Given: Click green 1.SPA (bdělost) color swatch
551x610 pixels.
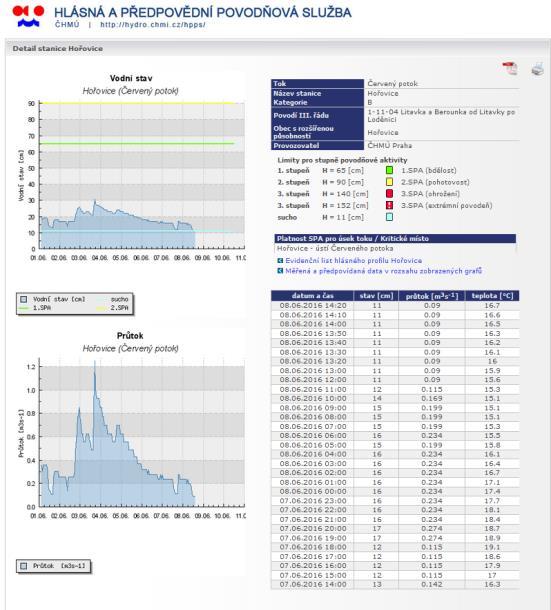Looking at the screenshot, I should coord(389,170).
